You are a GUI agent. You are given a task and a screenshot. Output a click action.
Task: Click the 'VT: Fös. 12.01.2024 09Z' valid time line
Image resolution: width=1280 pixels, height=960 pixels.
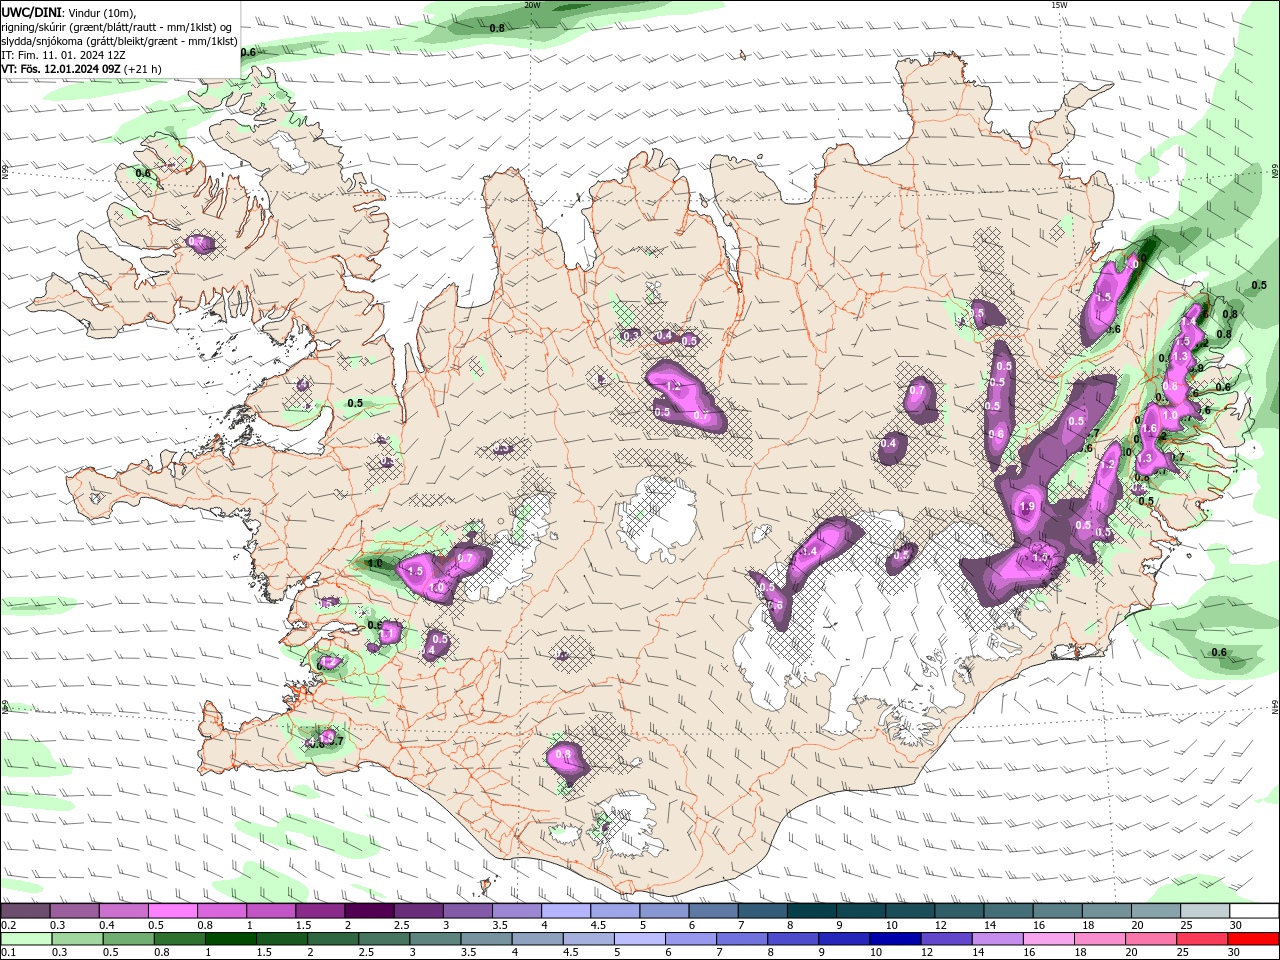pos(82,69)
